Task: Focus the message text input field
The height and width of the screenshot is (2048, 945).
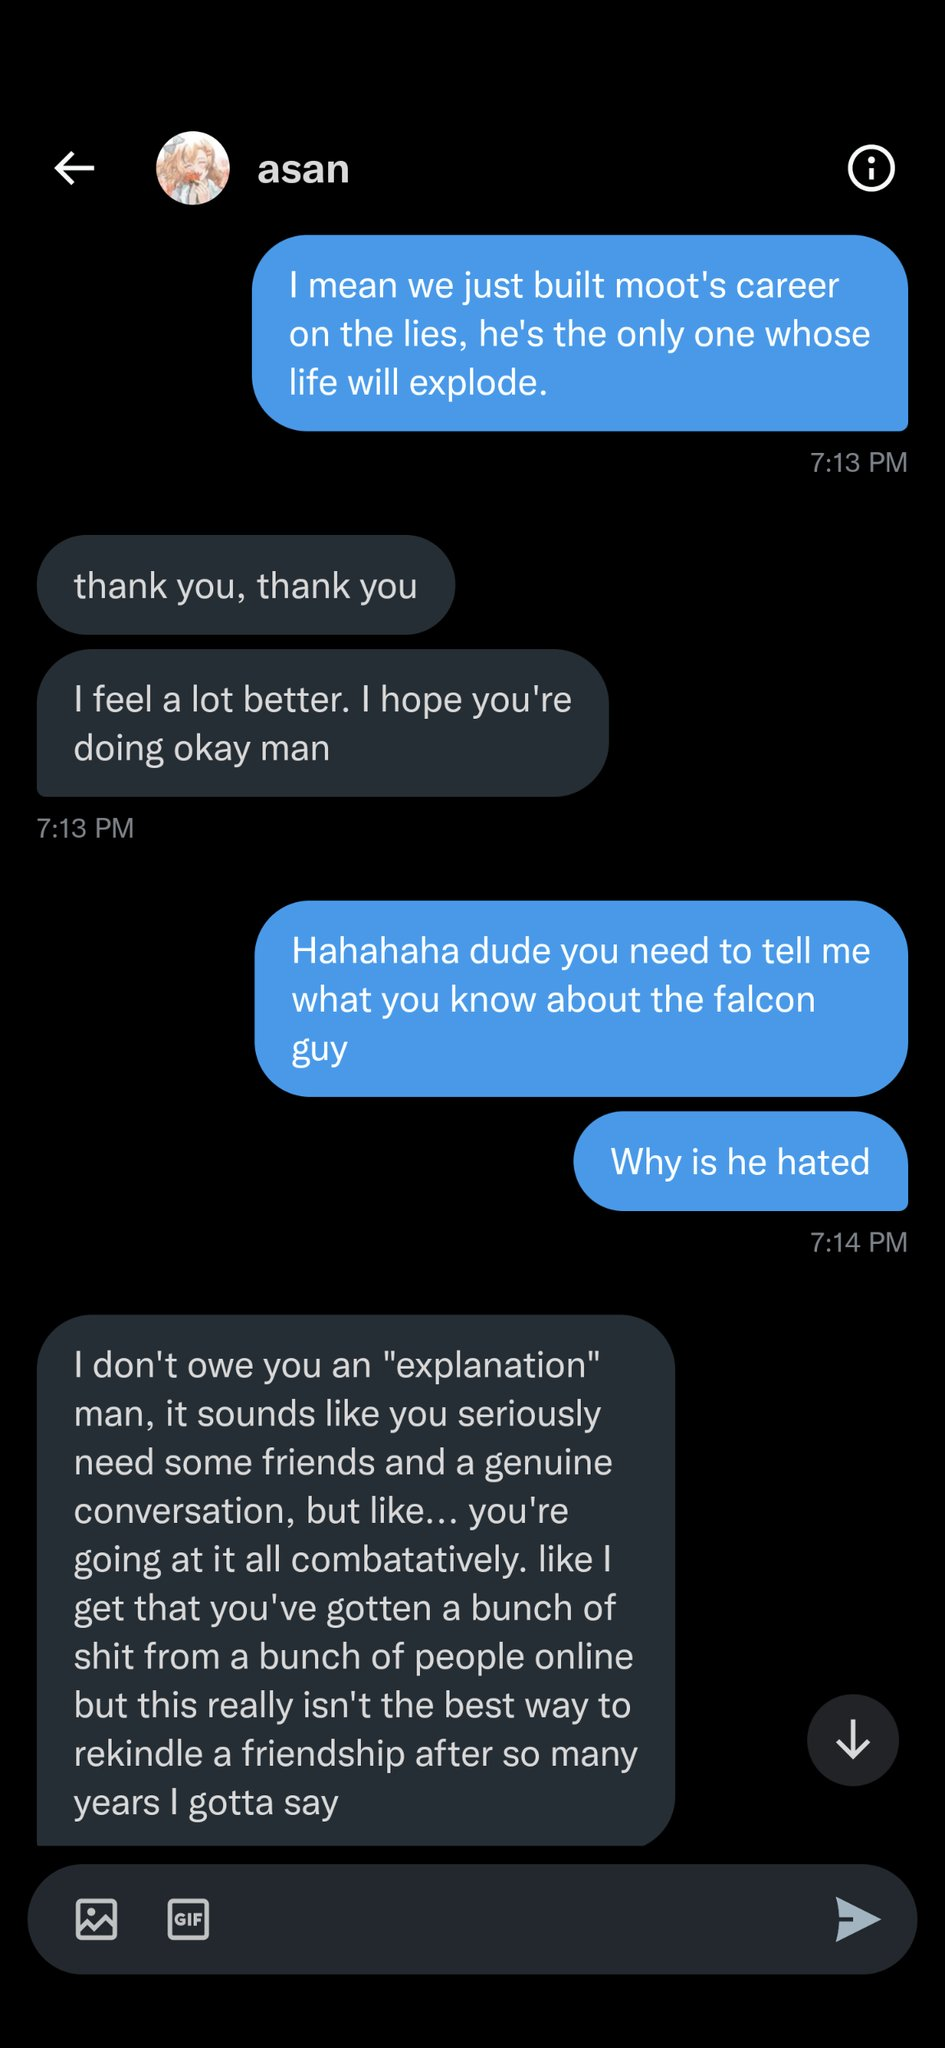Action: click(x=520, y=1919)
